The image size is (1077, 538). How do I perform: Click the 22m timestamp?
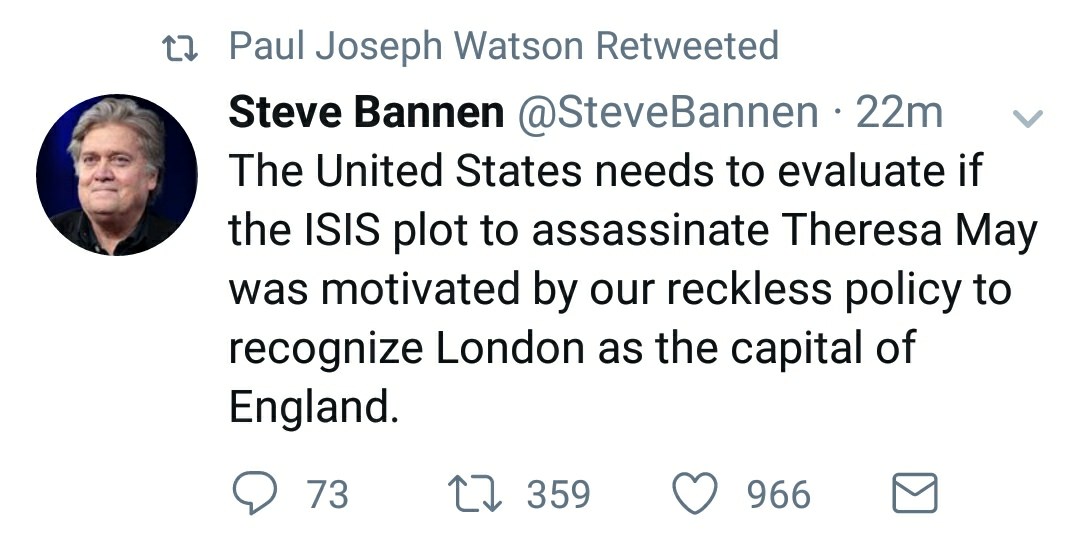tap(900, 113)
